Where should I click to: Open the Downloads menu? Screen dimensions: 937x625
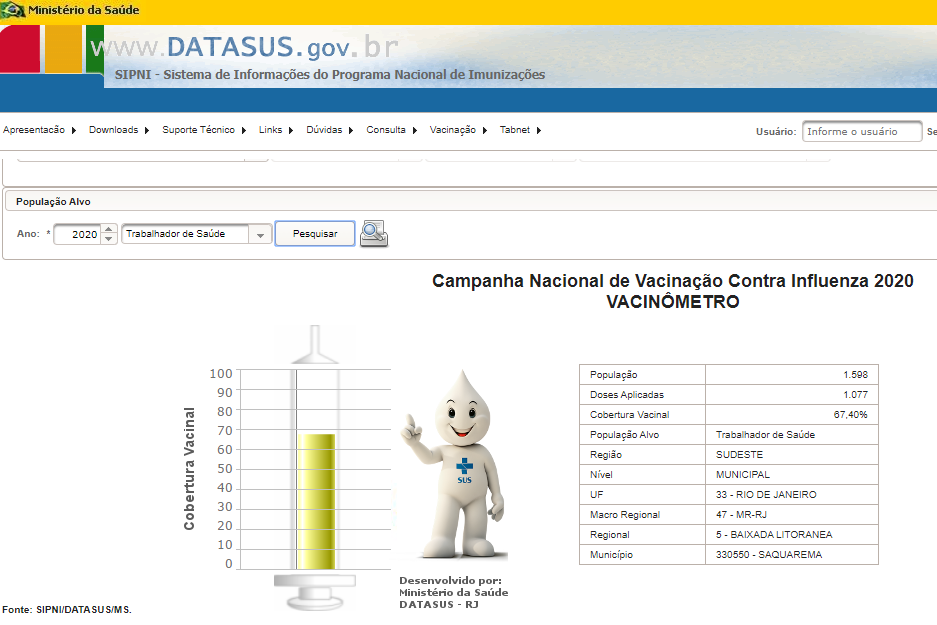point(119,130)
